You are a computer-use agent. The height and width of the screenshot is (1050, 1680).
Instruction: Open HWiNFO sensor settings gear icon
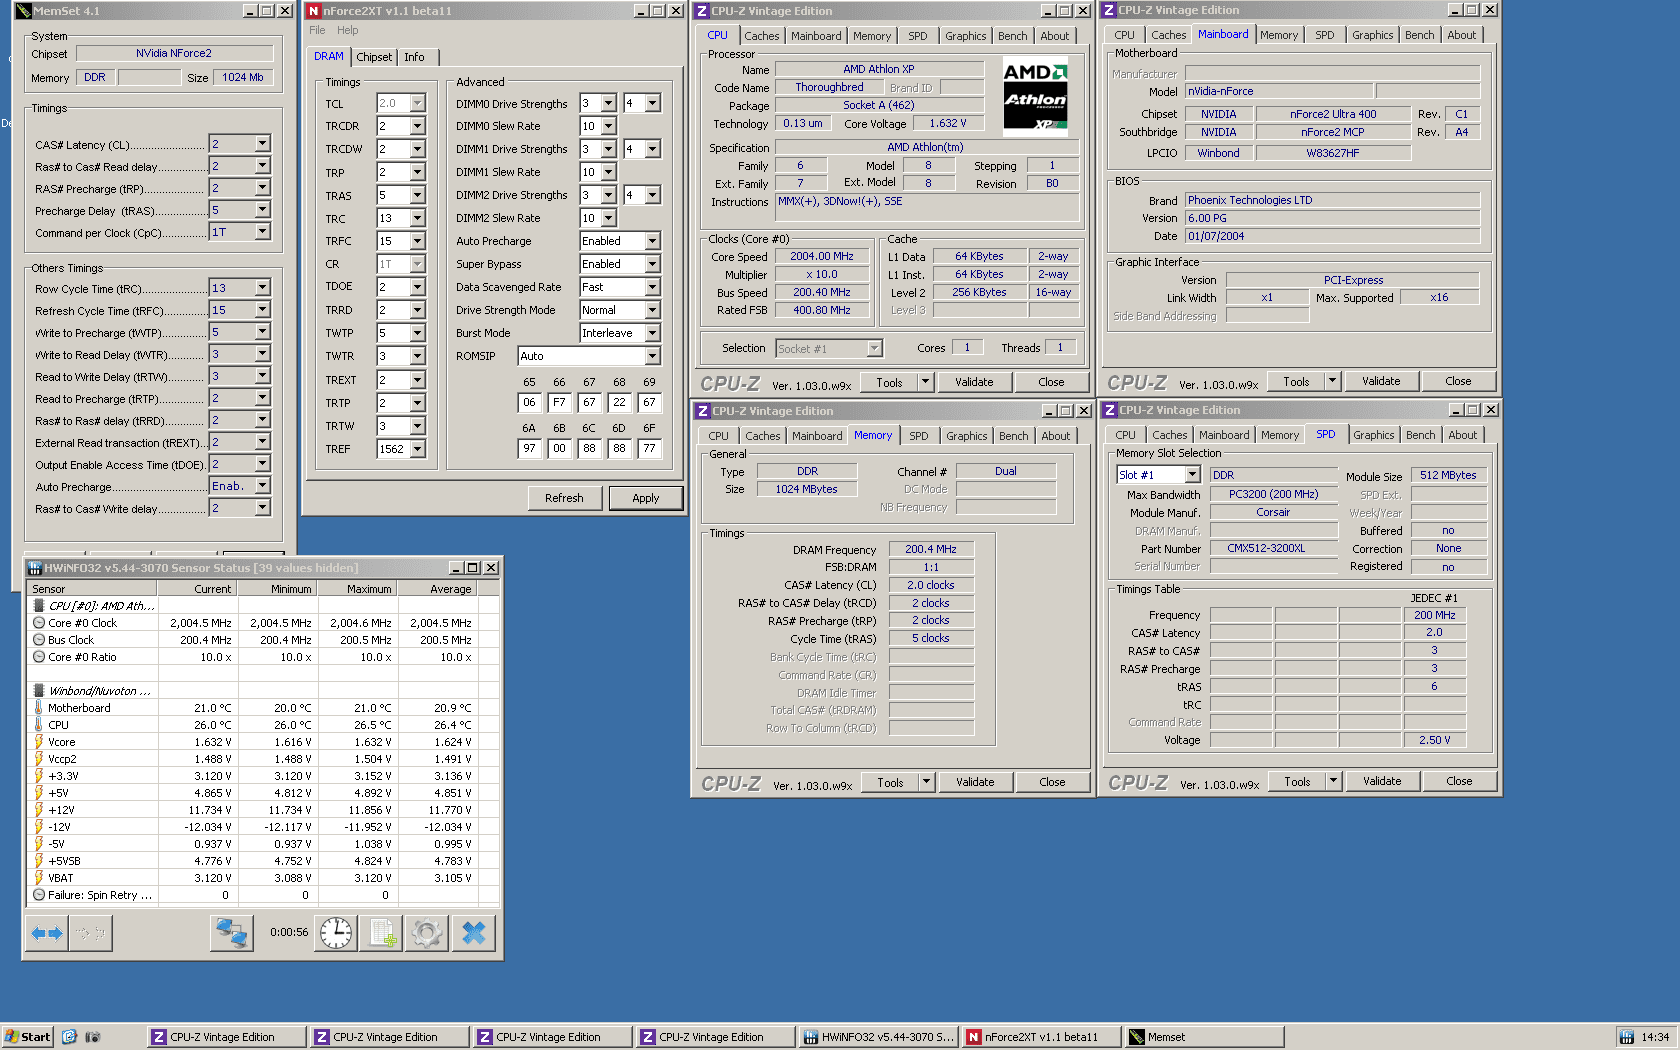pos(427,933)
